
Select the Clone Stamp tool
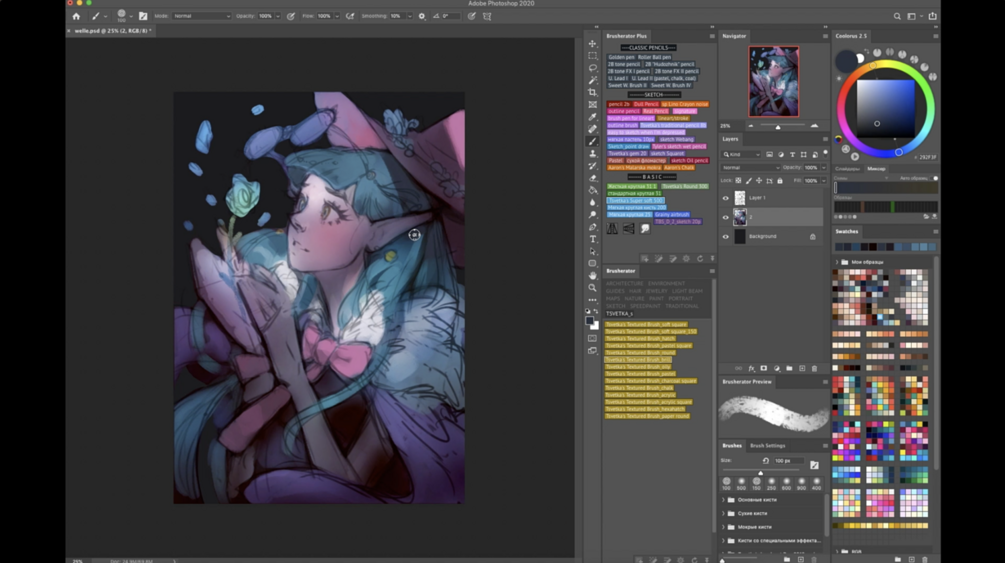[592, 153]
